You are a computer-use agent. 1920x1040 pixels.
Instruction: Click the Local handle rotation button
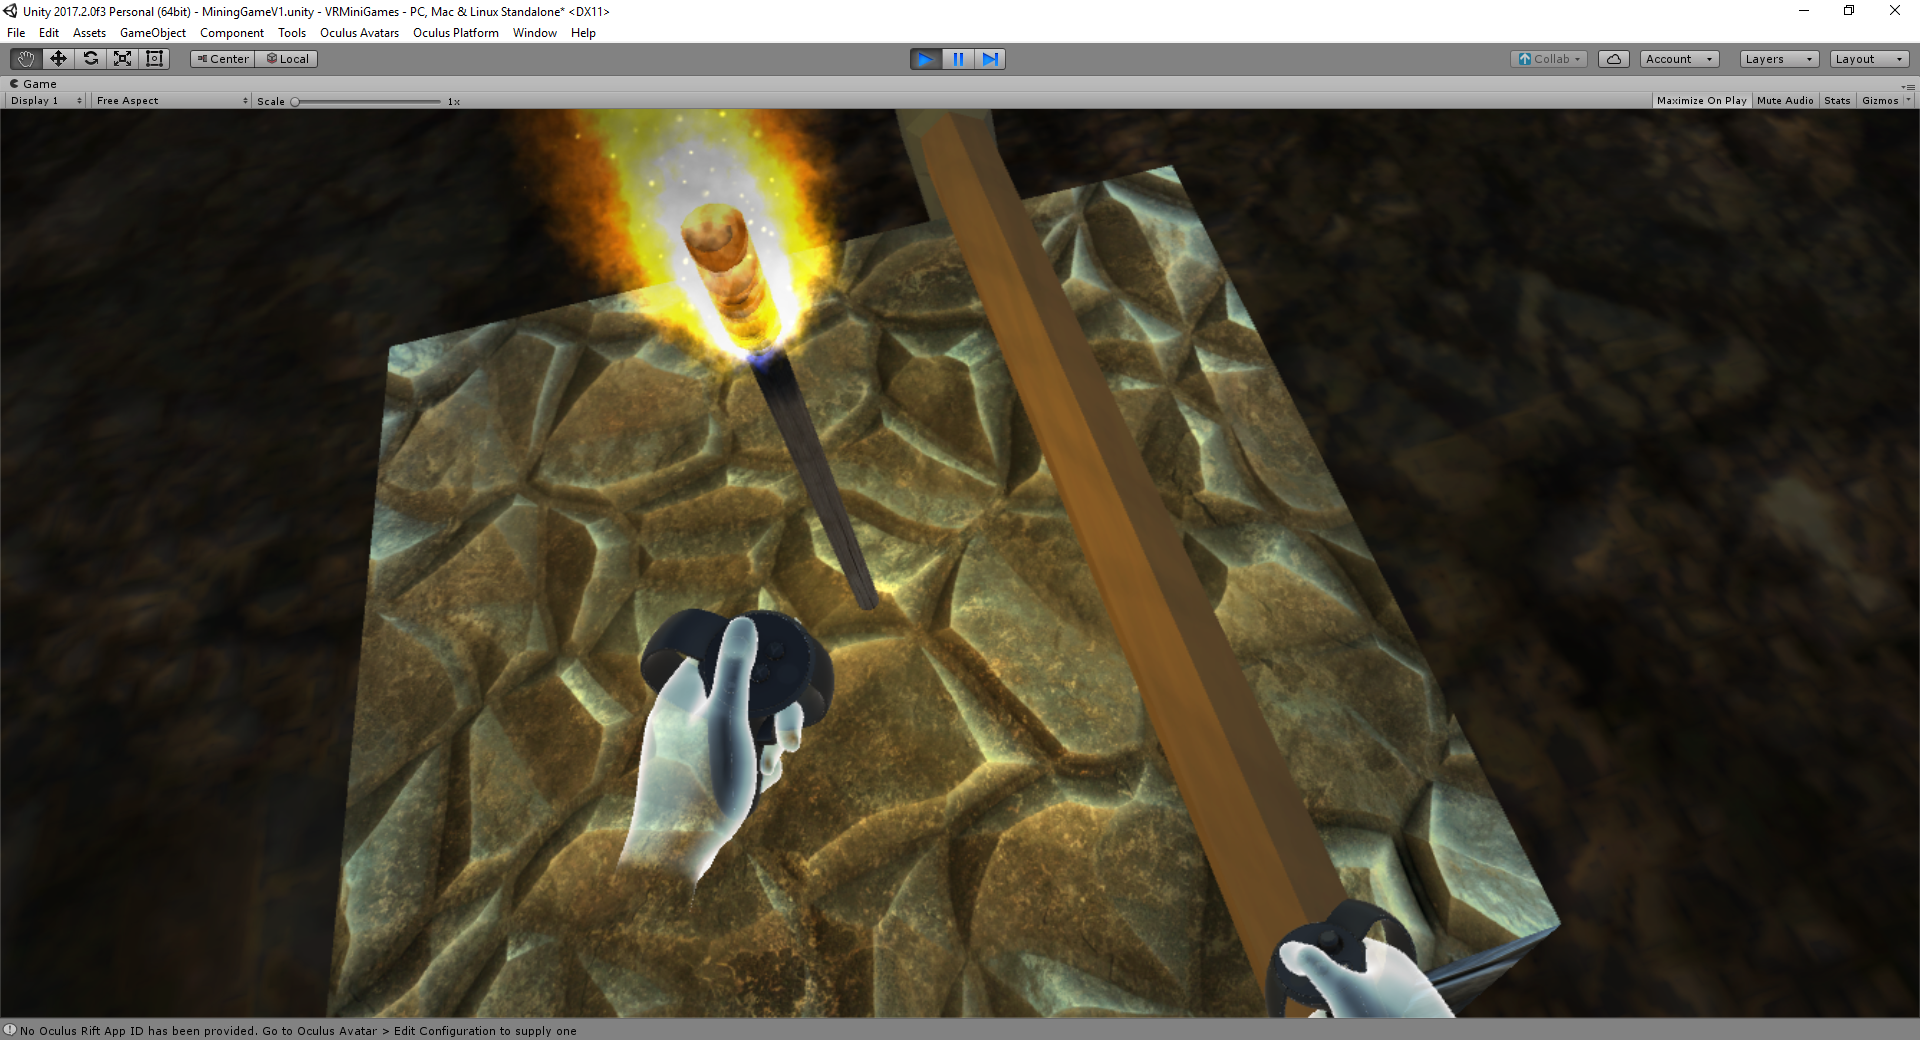(x=287, y=59)
